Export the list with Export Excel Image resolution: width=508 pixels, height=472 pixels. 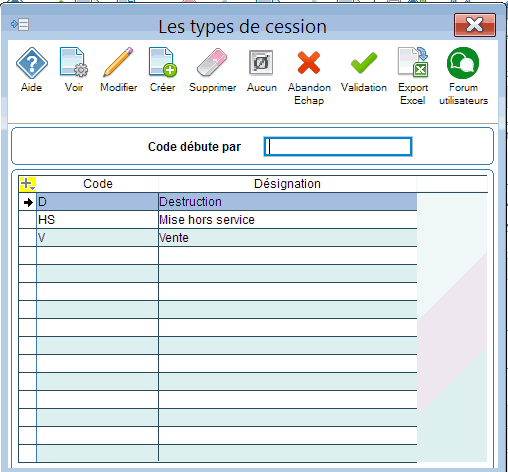(x=413, y=62)
